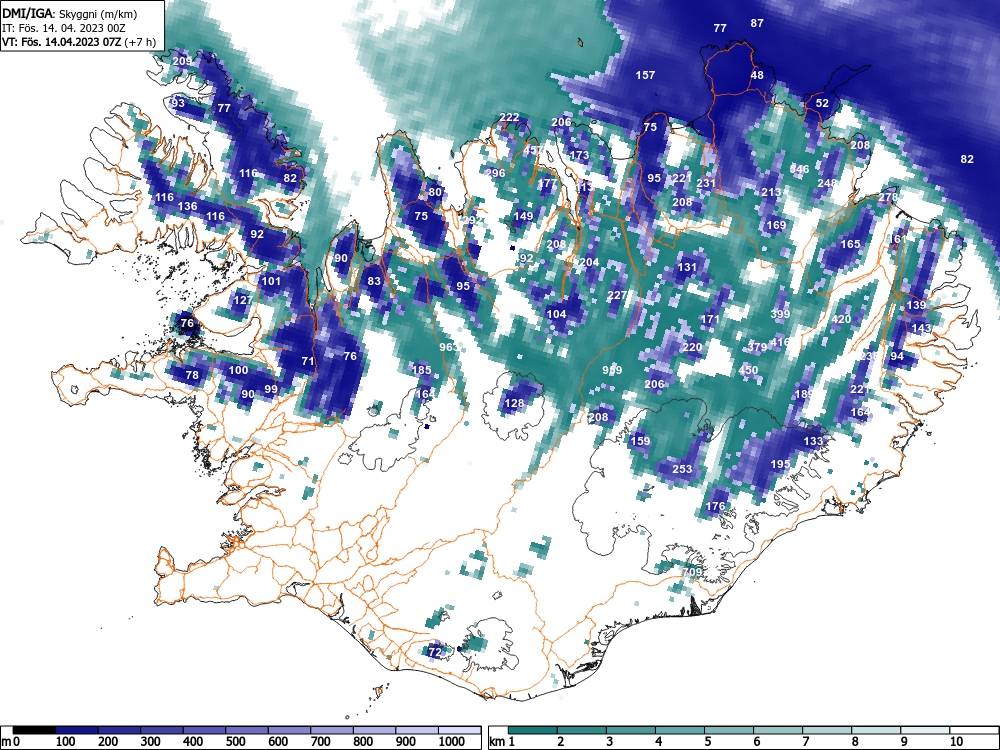Click the legend label '1000' on m scale
Screen dimensions: 1000x750
click(452, 742)
